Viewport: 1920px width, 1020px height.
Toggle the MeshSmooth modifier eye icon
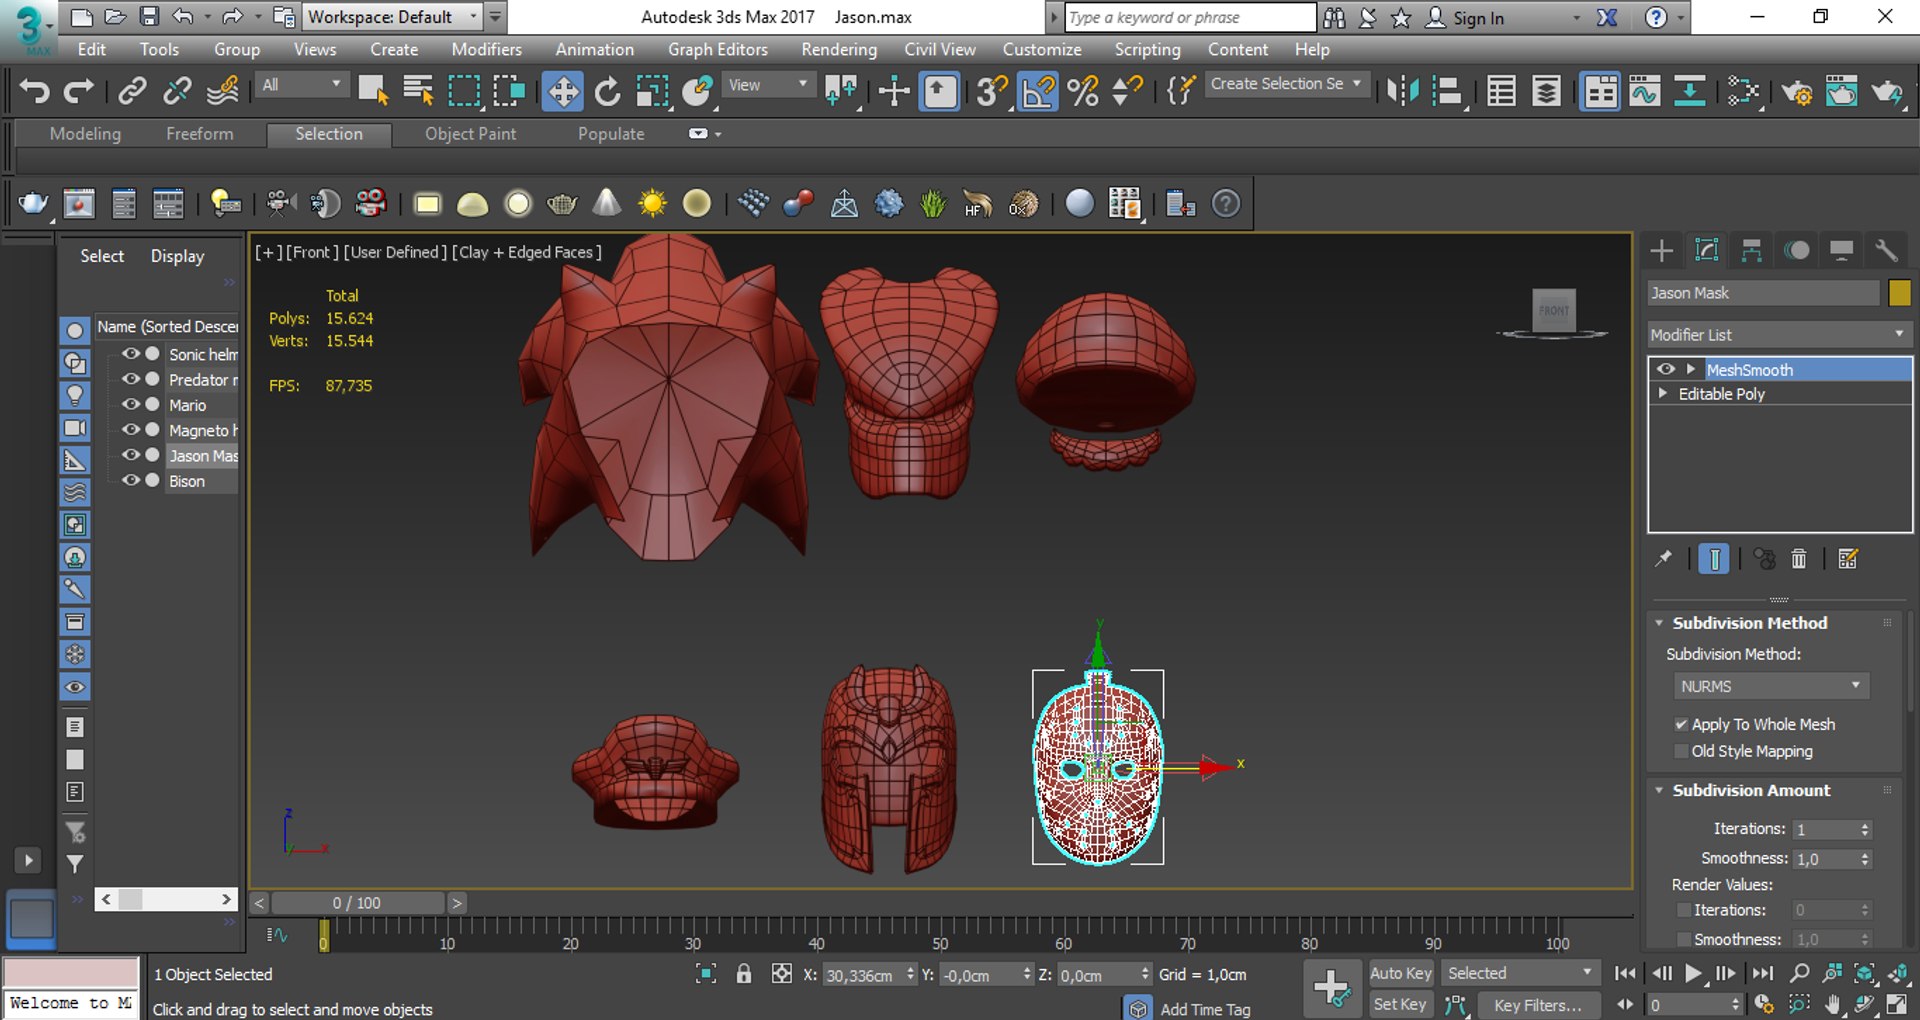1665,369
